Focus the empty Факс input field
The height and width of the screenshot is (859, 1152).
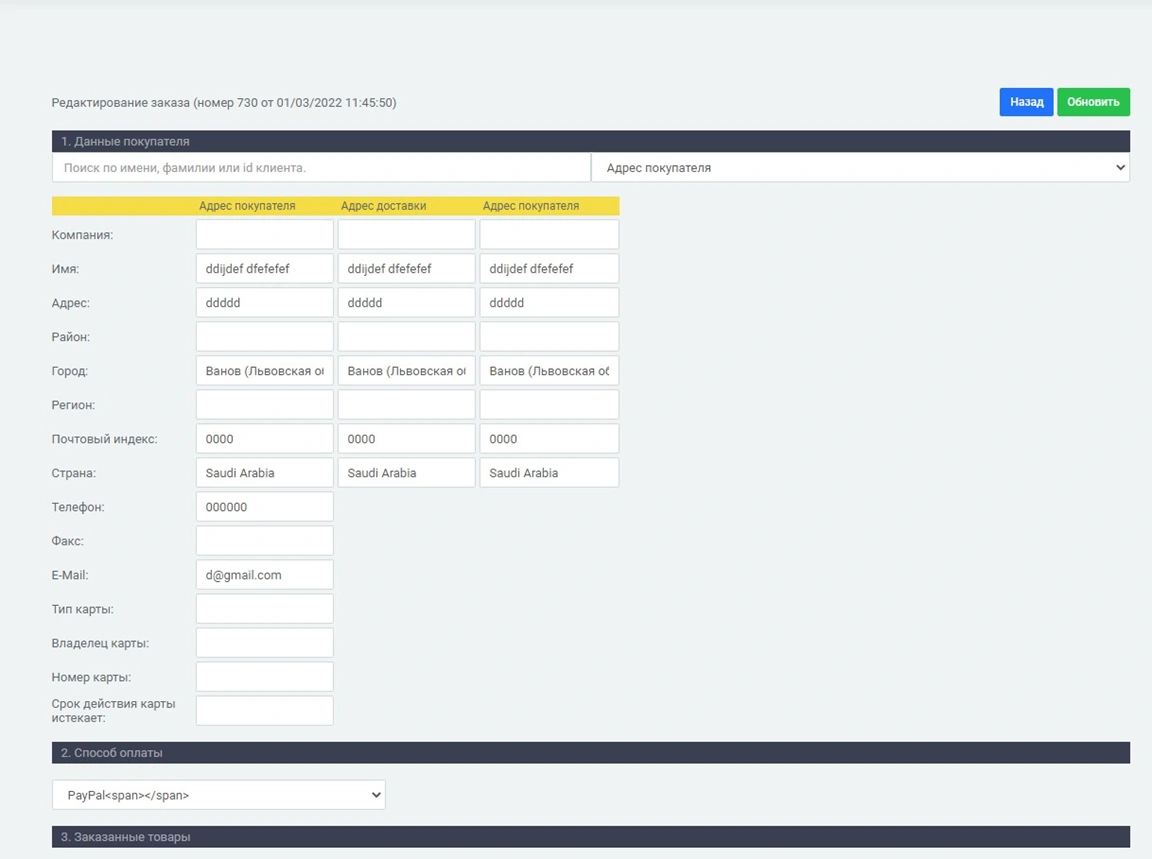point(264,541)
